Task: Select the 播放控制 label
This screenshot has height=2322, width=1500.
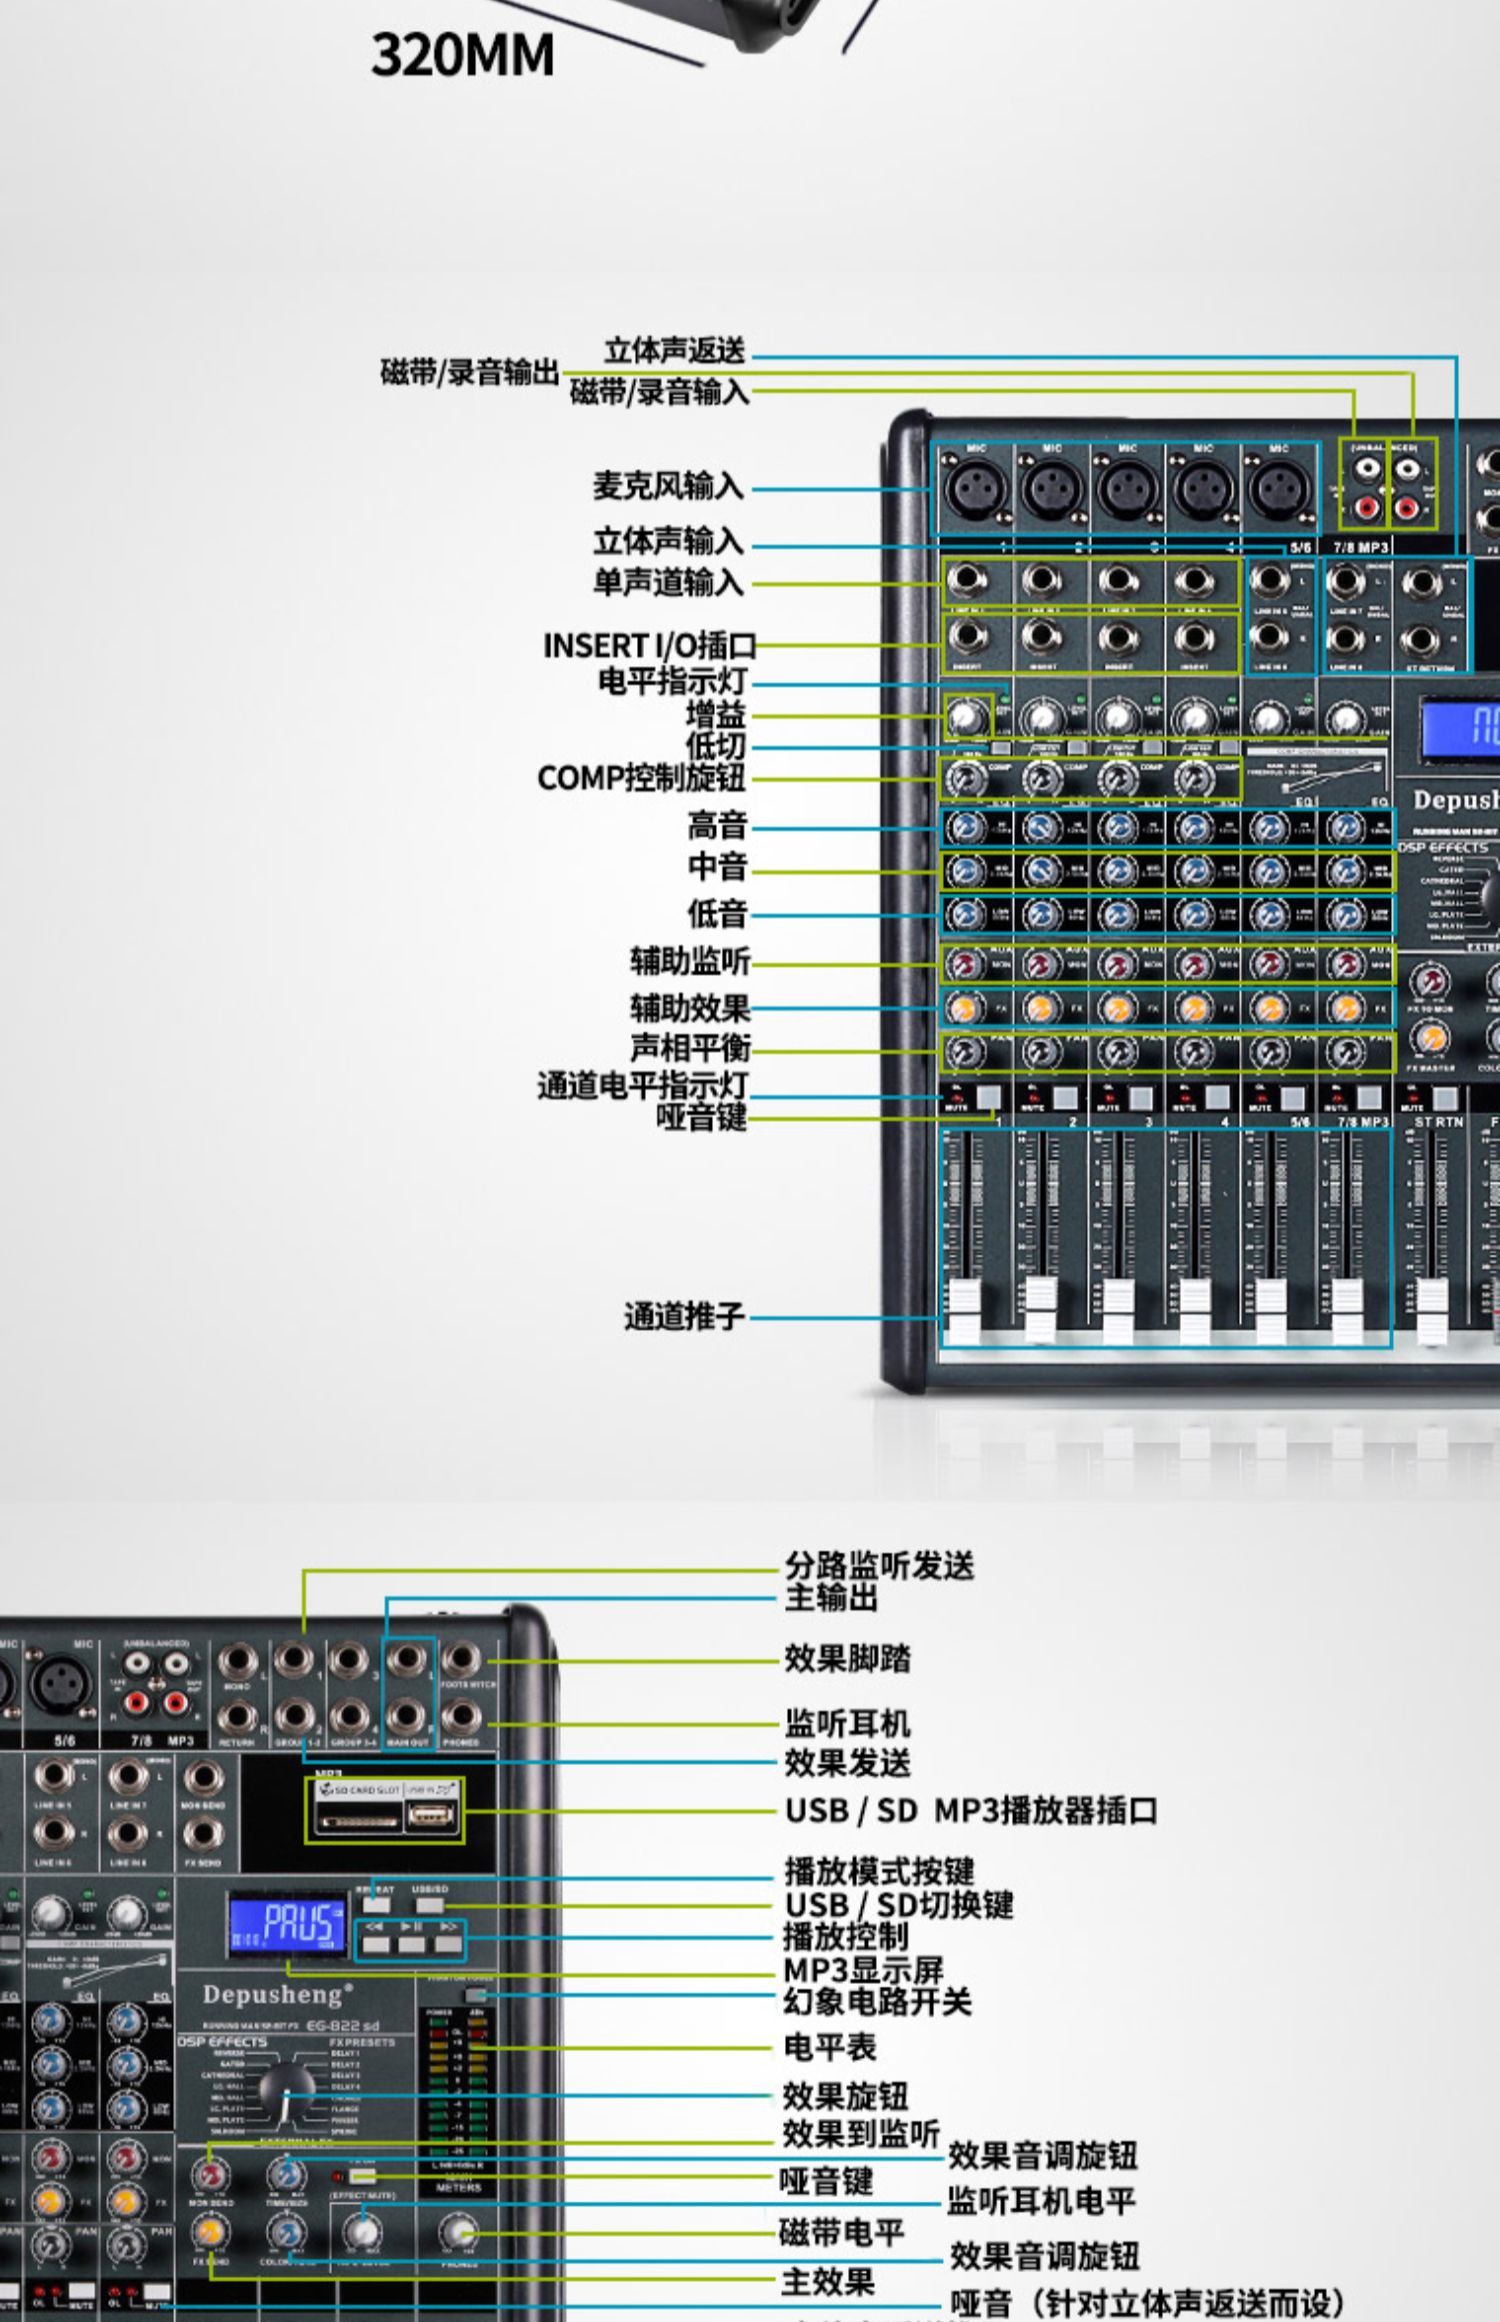Action: click(x=846, y=1937)
